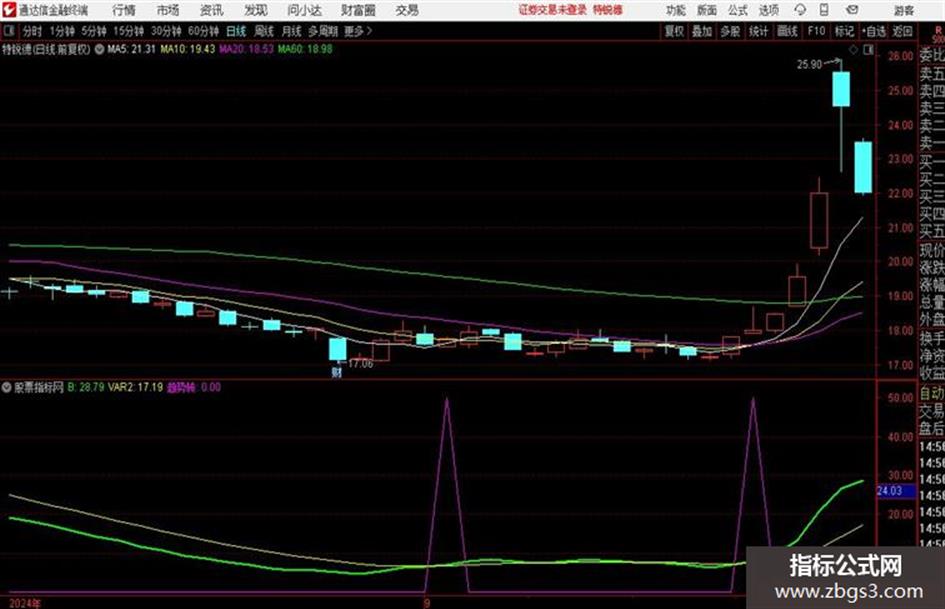Open the 发现 menu
Screen dimensions: 945x609
(256, 10)
